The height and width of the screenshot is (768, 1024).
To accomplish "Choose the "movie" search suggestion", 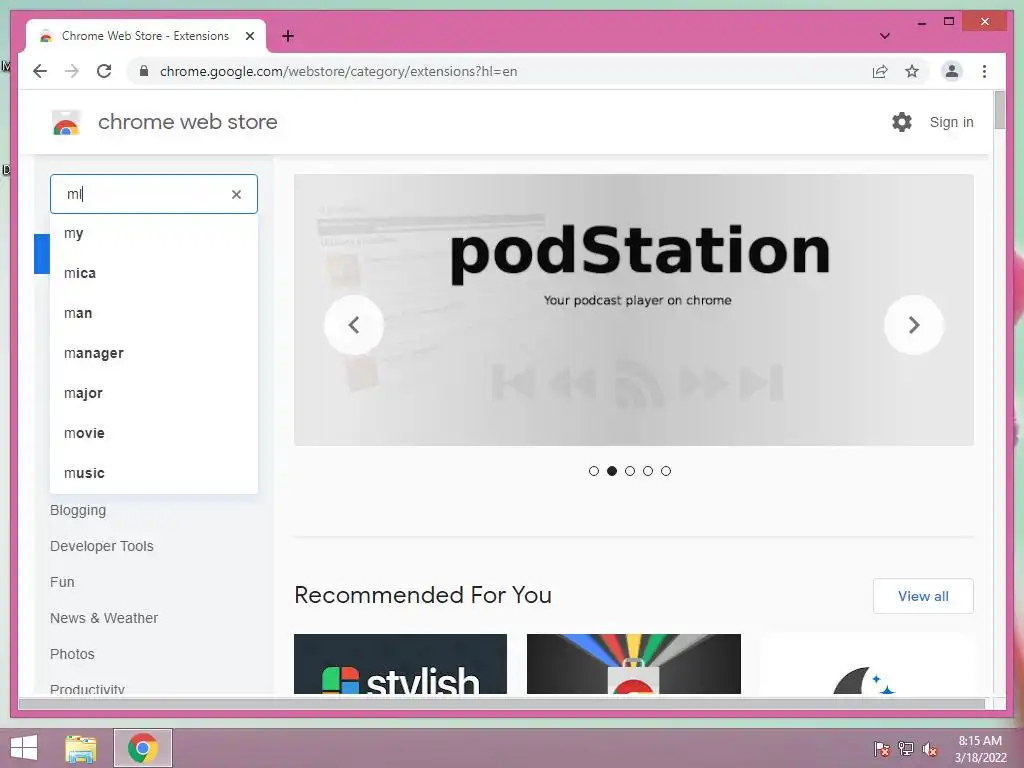I will (x=154, y=433).
